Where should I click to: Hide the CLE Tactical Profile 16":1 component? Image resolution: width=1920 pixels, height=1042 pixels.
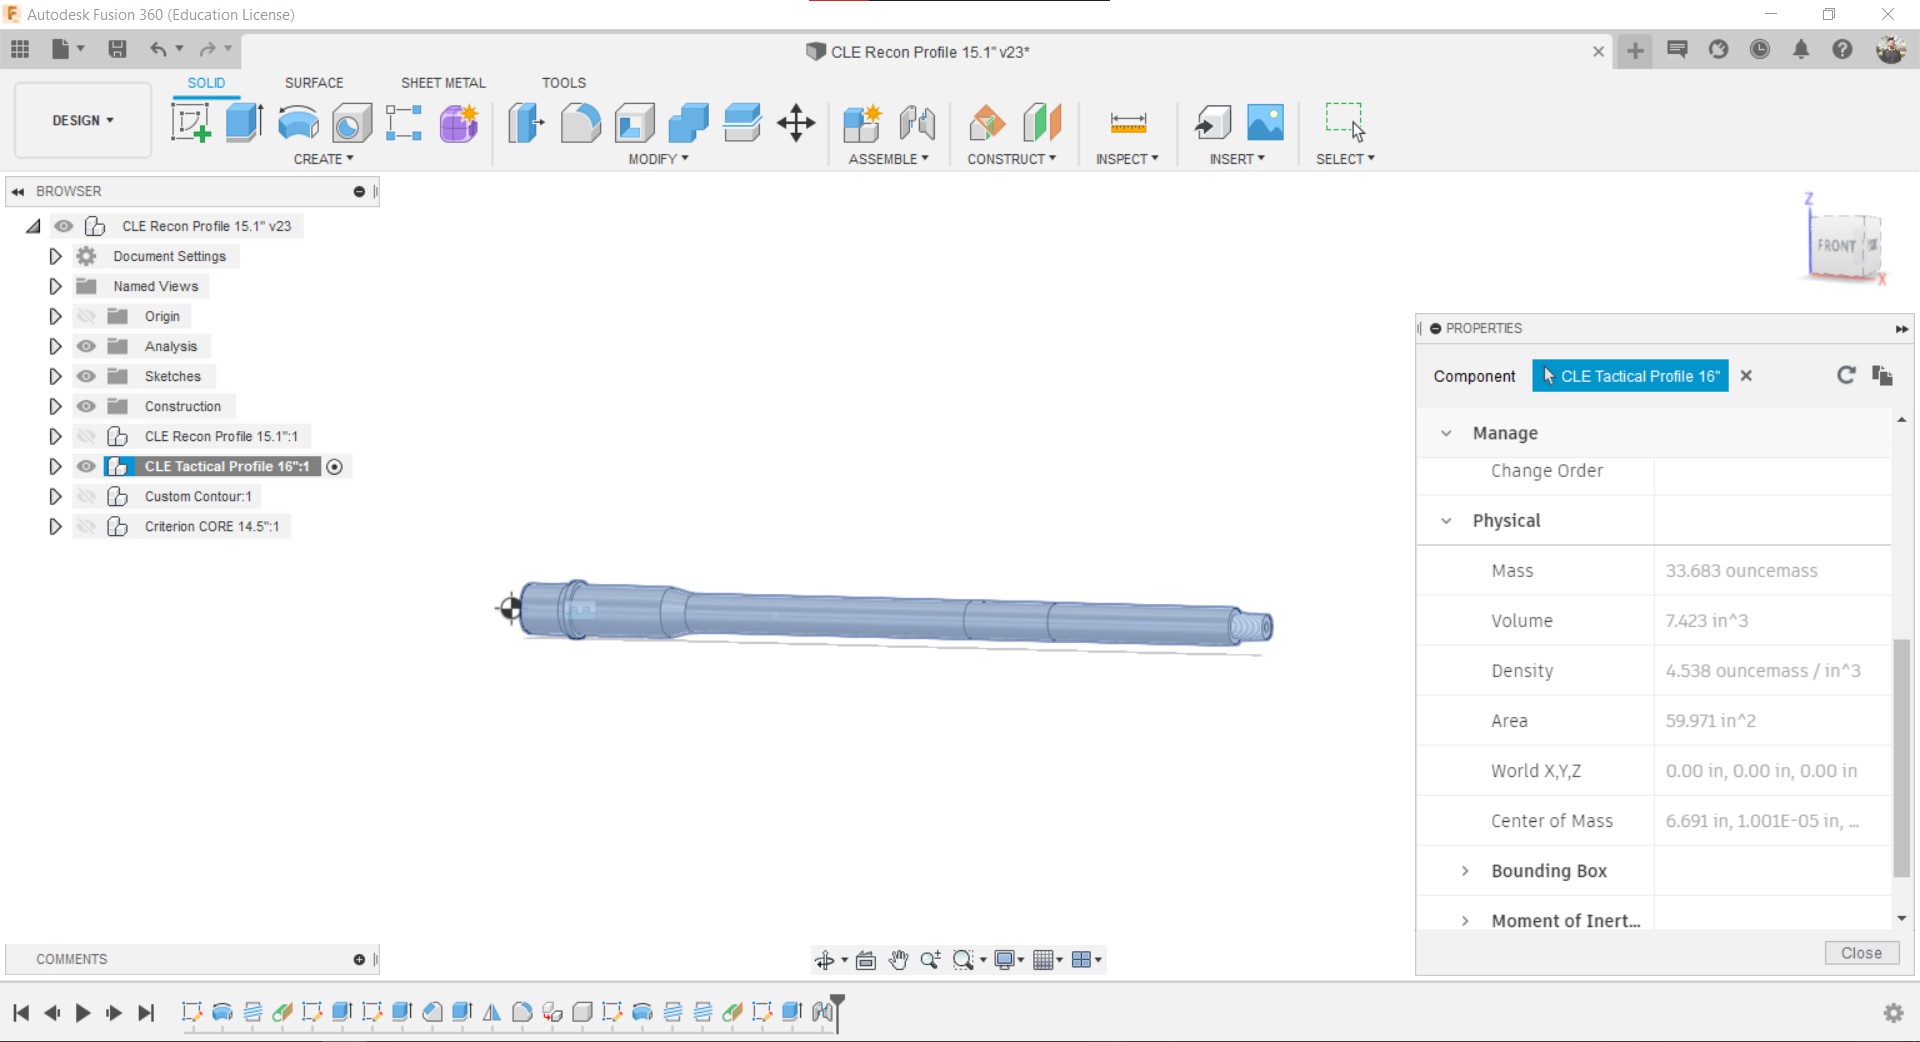pos(86,466)
